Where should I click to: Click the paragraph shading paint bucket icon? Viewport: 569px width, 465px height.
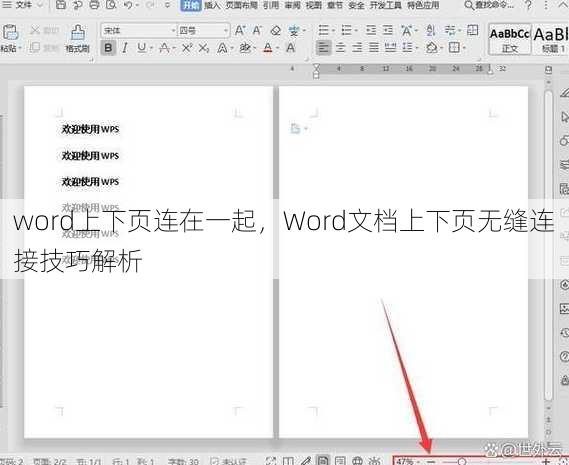coord(431,48)
